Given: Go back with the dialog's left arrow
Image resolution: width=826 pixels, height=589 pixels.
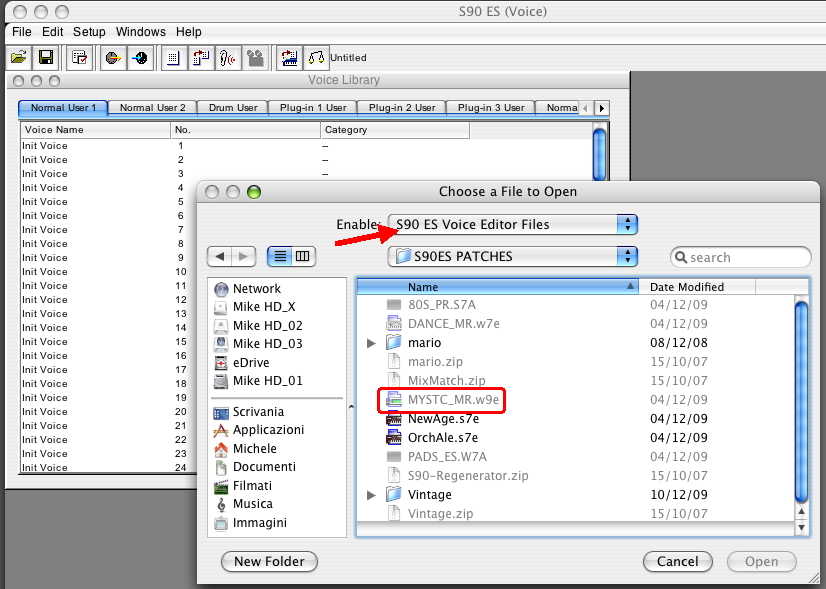Looking at the screenshot, I should pyautogui.click(x=220, y=257).
